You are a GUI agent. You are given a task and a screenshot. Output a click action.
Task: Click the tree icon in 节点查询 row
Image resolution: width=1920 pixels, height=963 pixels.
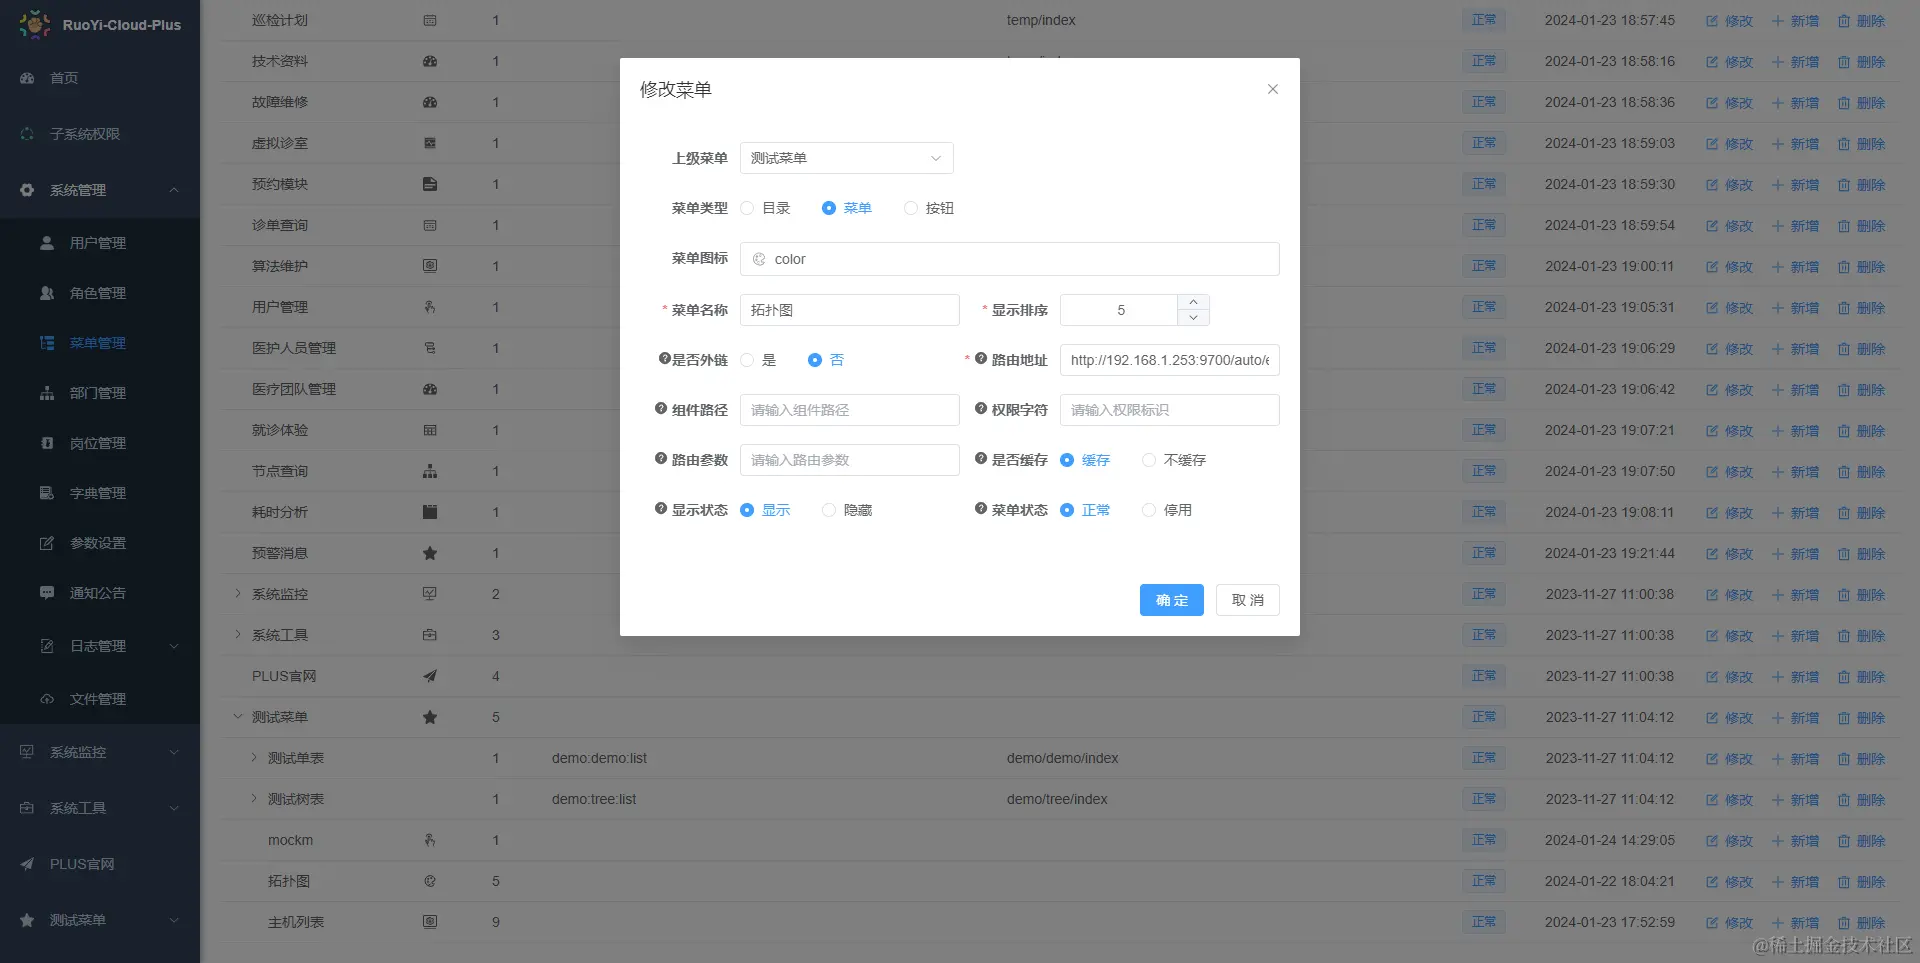tap(430, 471)
